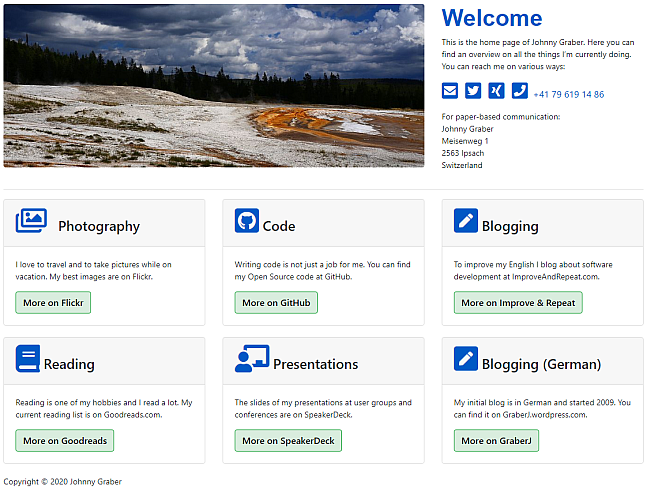The height and width of the screenshot is (489, 650).
Task: Click the '2563 Ipsach' address line
Action: [463, 153]
